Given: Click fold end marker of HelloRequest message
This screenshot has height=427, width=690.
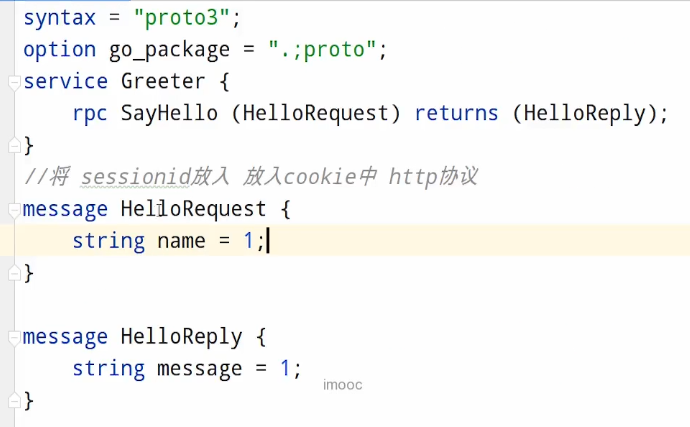Looking at the screenshot, I should pyautogui.click(x=14, y=273).
